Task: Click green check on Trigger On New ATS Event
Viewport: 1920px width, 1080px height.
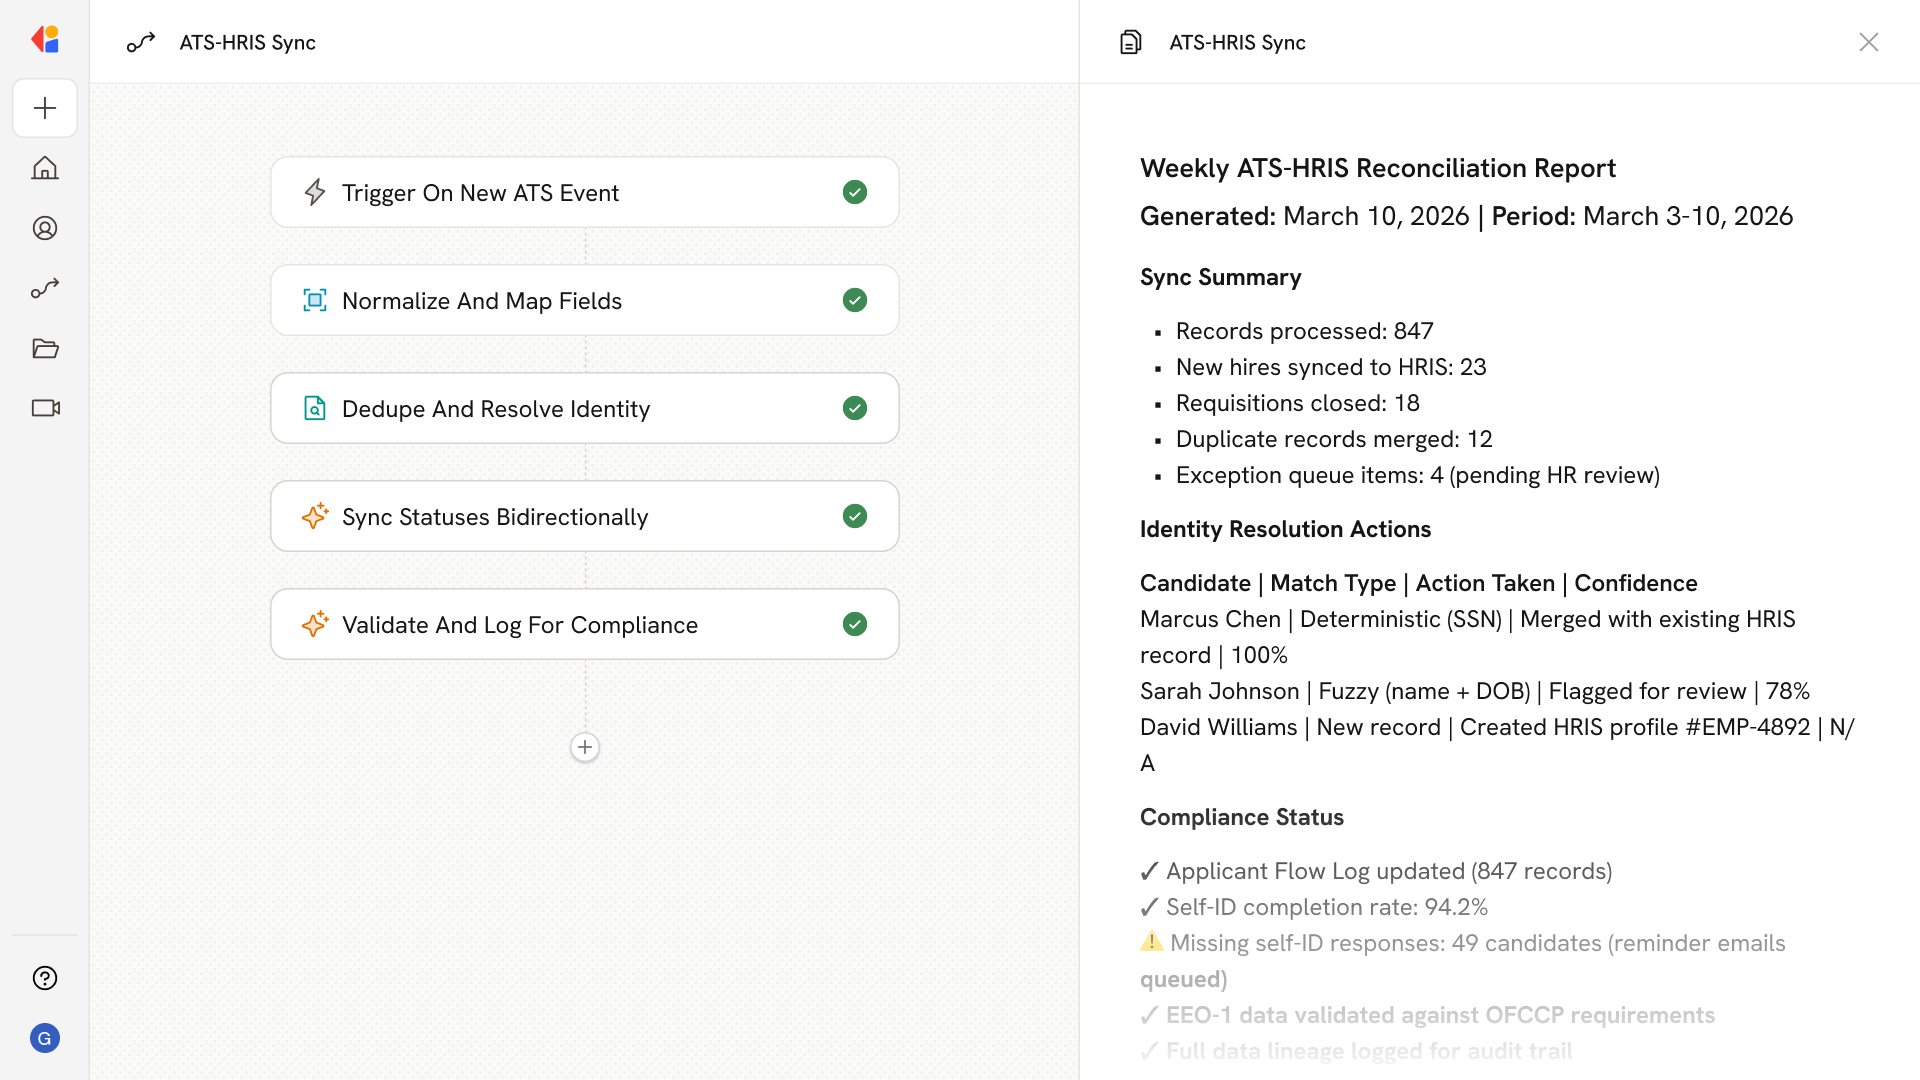Action: coord(854,192)
